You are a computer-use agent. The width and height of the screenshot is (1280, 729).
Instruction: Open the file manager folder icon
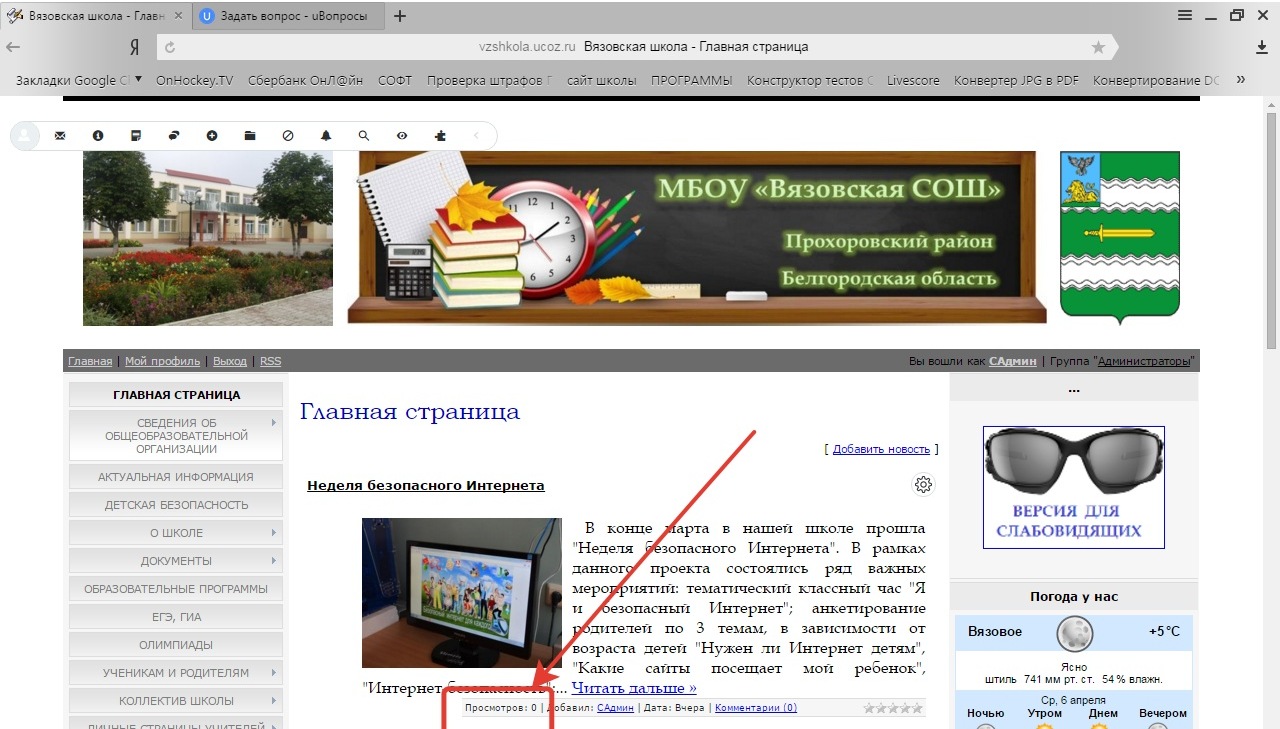click(250, 136)
